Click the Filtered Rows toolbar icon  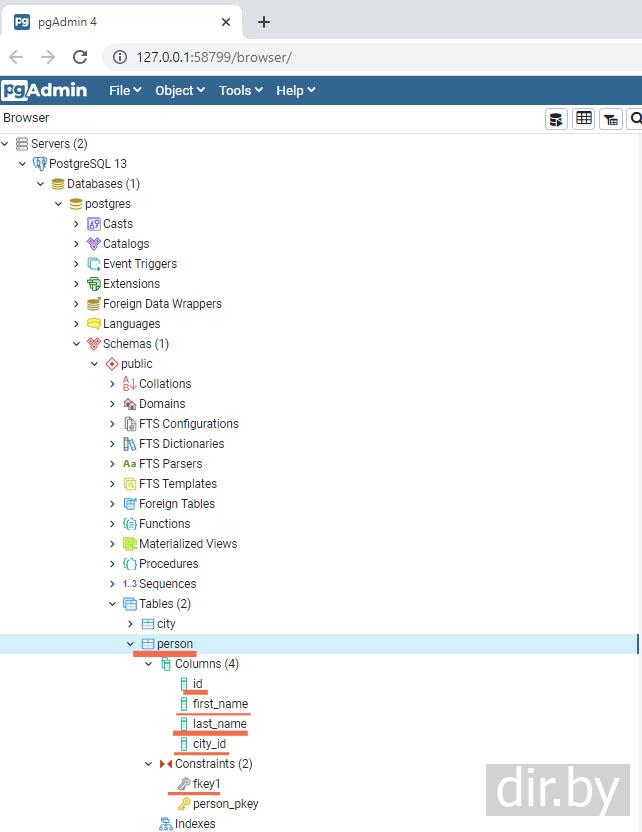click(x=610, y=119)
